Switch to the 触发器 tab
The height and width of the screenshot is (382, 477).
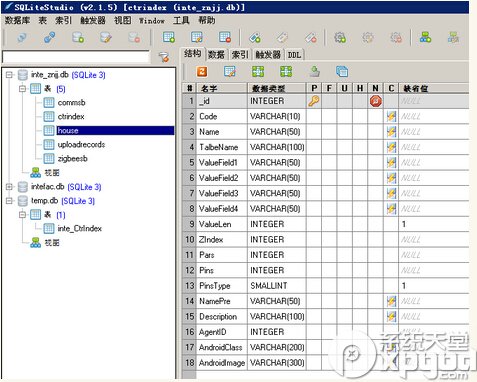pyautogui.click(x=268, y=55)
